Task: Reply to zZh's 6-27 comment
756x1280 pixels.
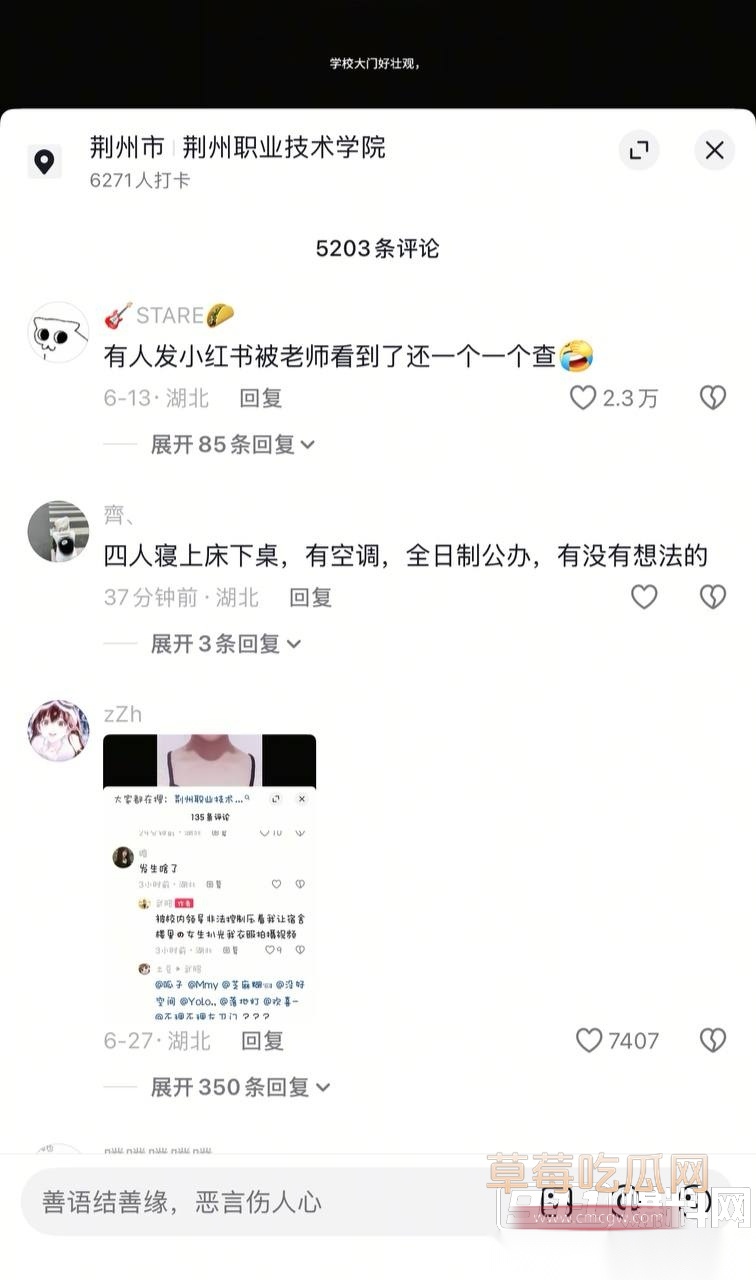Action: click(x=263, y=1040)
